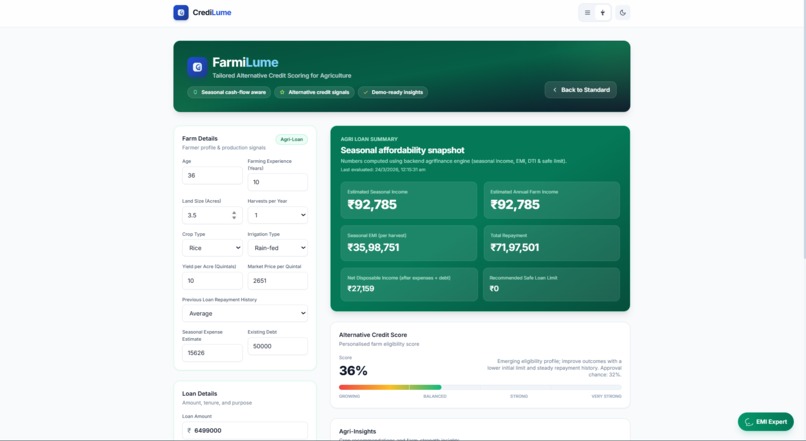Click the Land Size stepper arrows
806x441 pixels.
pos(234,215)
